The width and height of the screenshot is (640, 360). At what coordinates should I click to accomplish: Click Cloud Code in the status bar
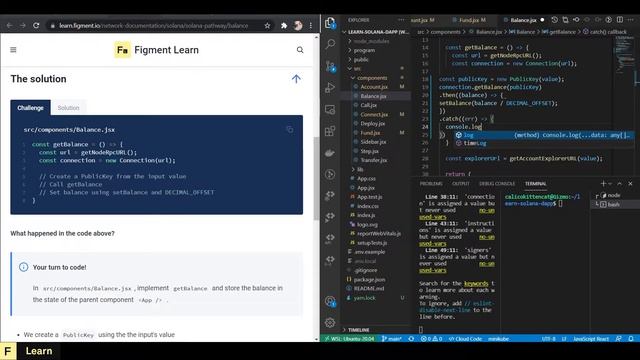(x=465, y=339)
